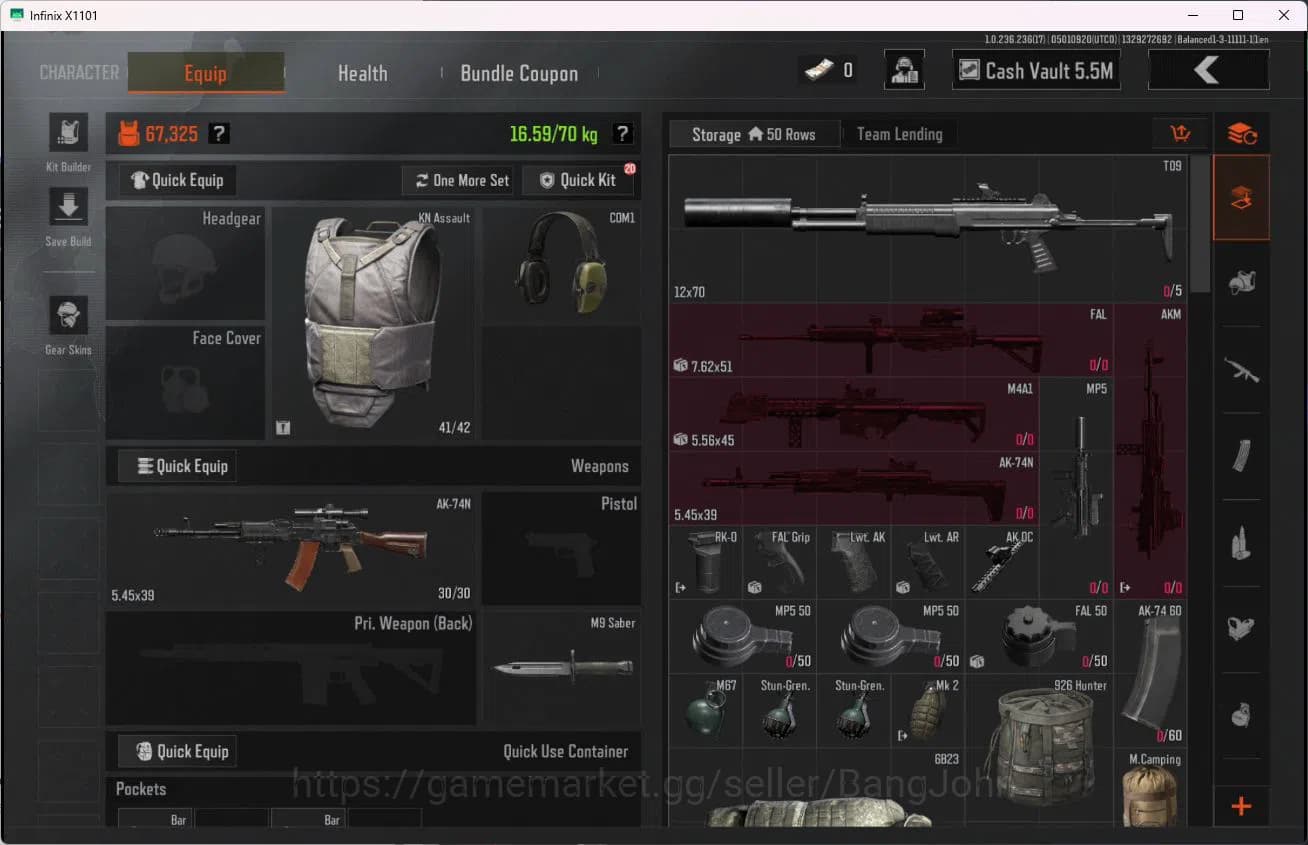
Task: Select the highlighted all-items storage filter
Action: [x=1242, y=198]
